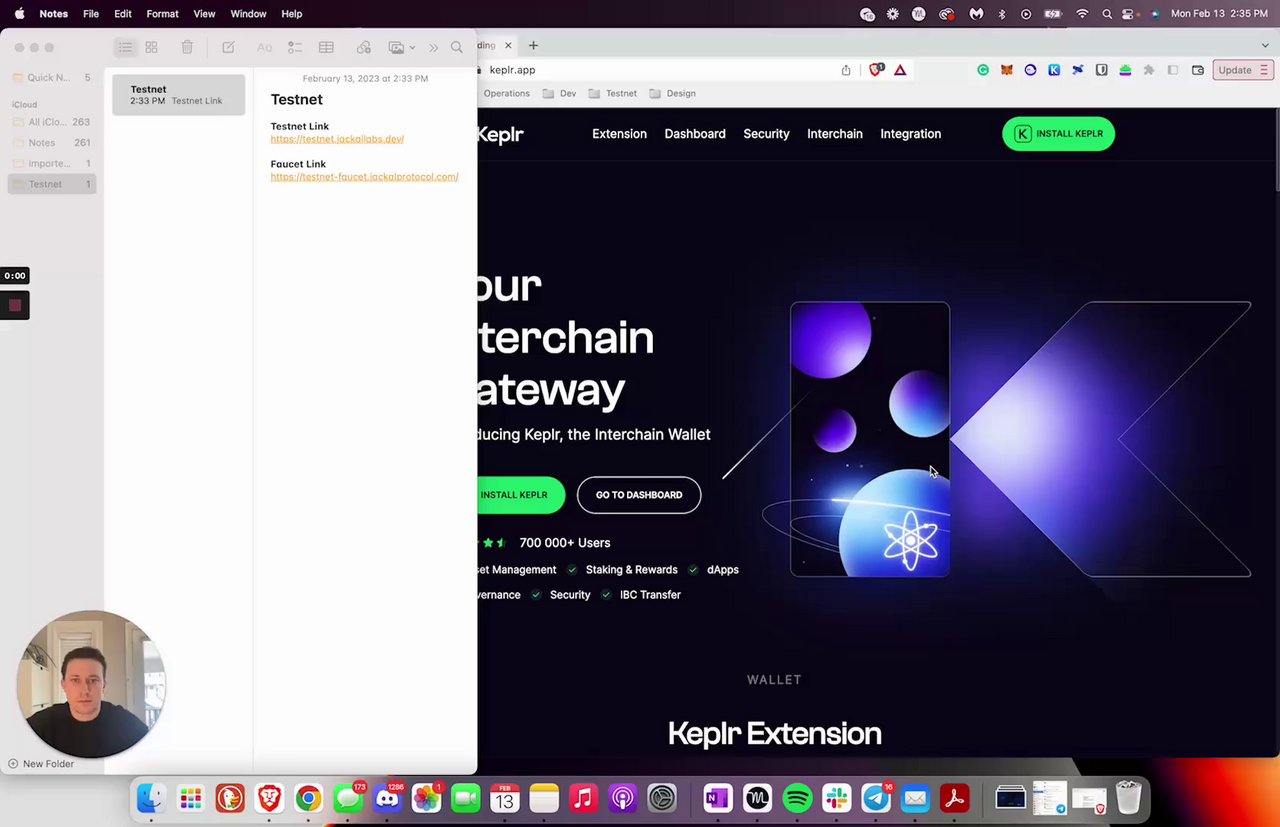Image resolution: width=1280 pixels, height=827 pixels.
Task: Open the Operations bookmarks folder
Action: 506,93
